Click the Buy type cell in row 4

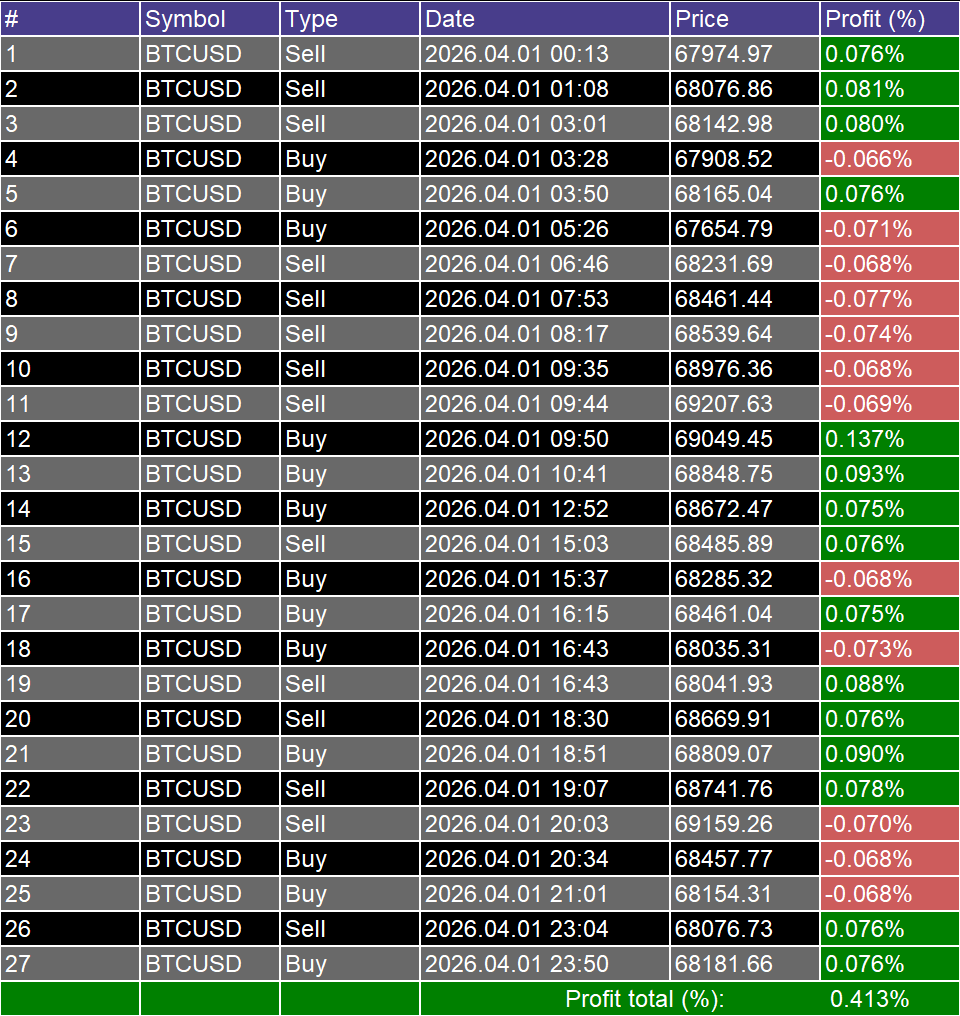[x=350, y=159]
